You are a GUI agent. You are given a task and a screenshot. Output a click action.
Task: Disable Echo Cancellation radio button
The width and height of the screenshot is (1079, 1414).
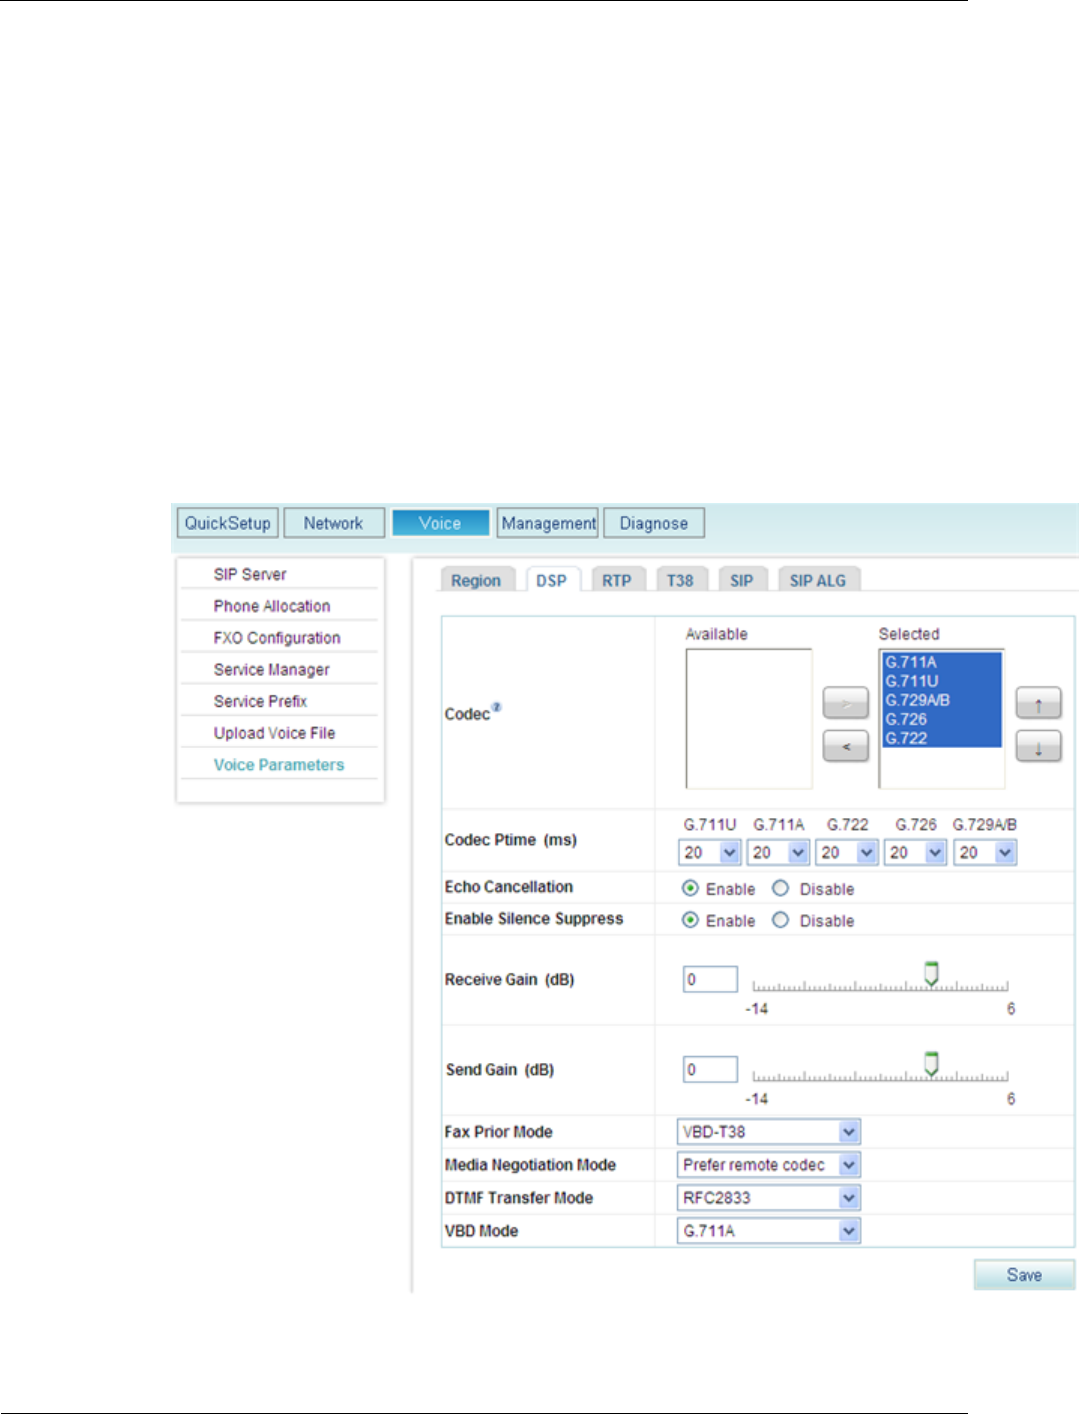click(780, 888)
